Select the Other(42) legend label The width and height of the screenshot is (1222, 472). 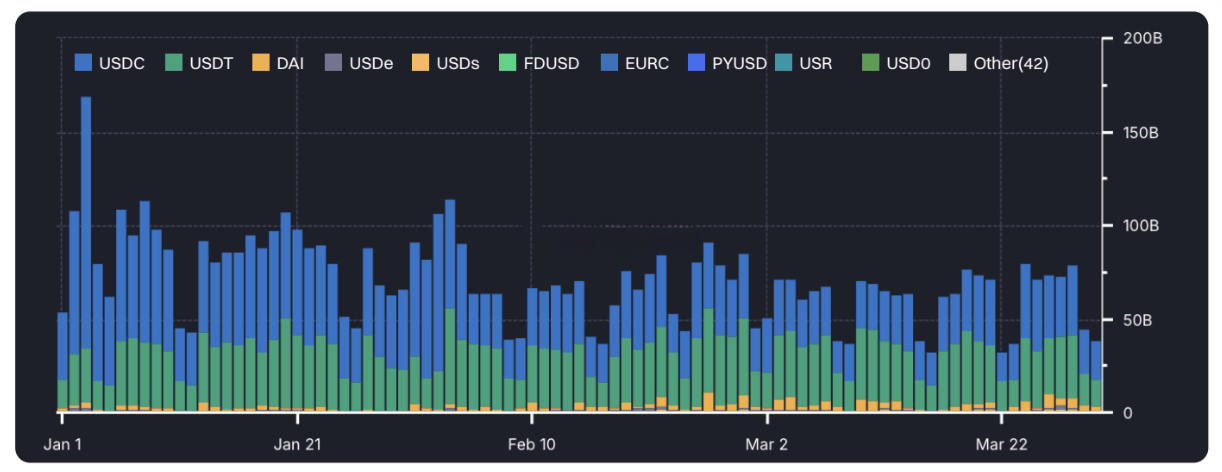pyautogui.click(x=1010, y=63)
